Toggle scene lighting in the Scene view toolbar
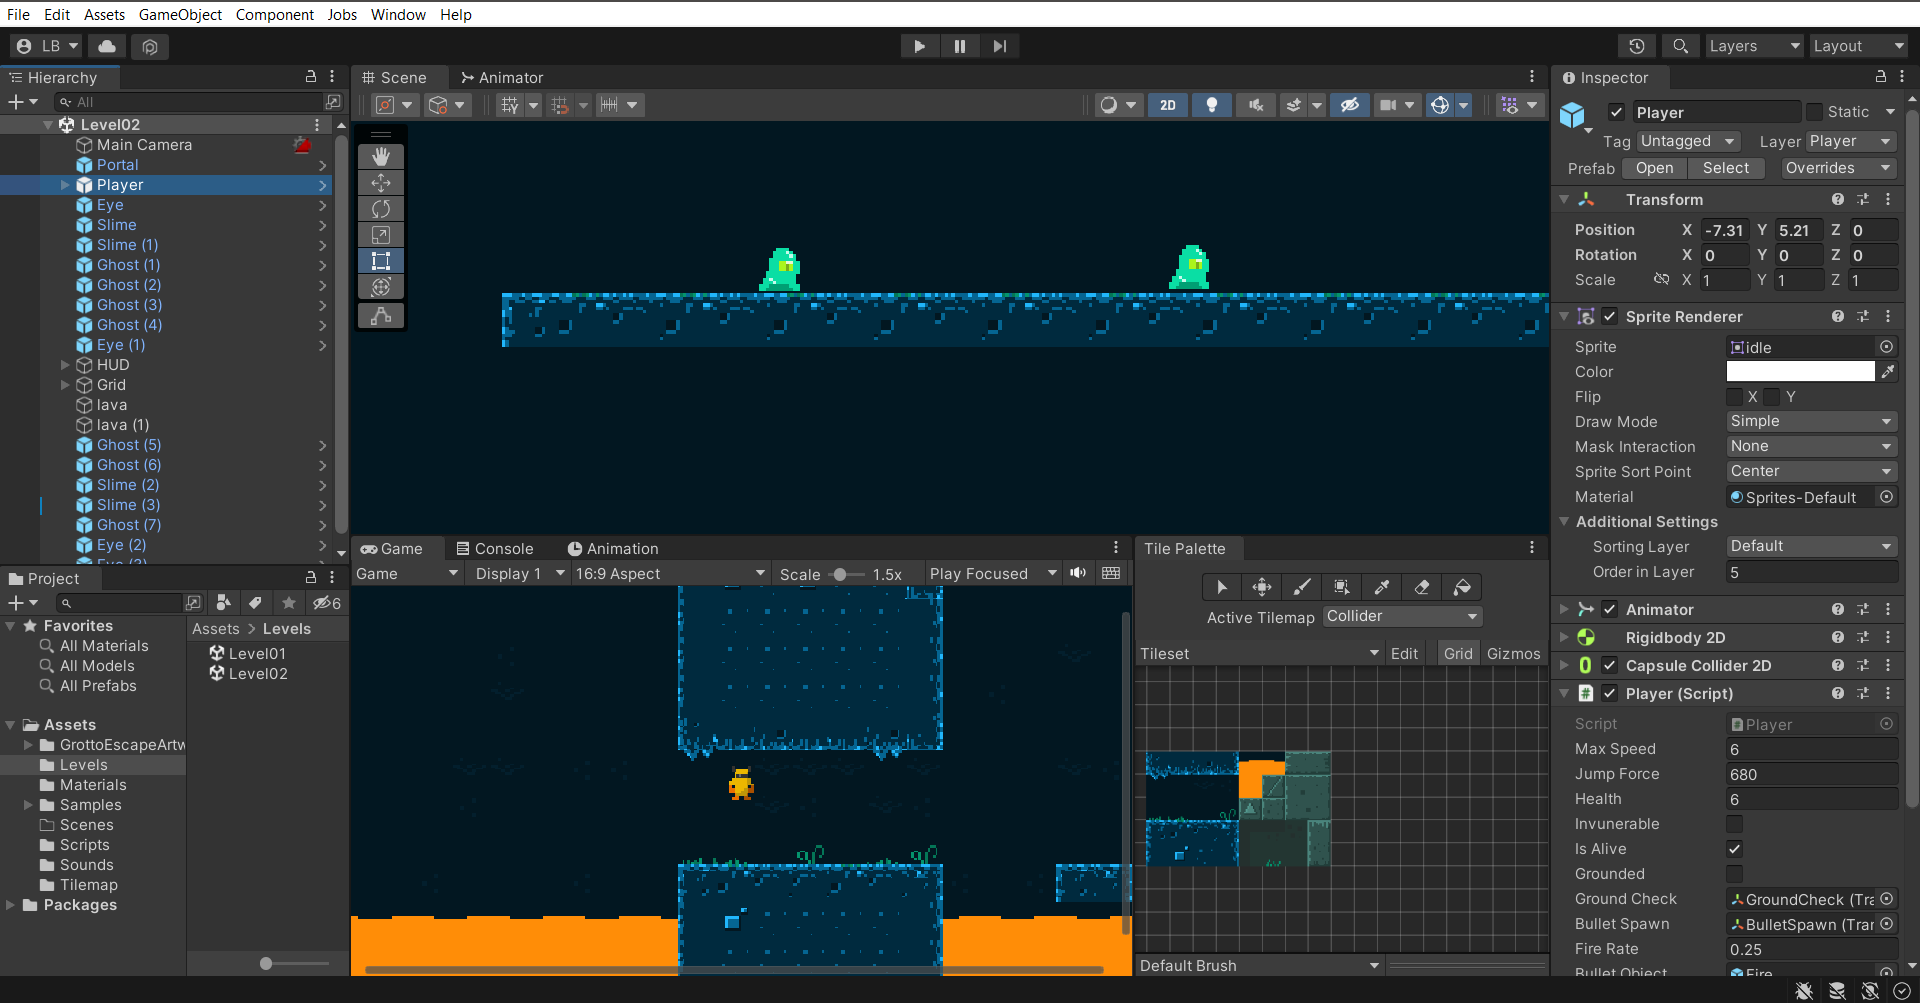 tap(1211, 104)
